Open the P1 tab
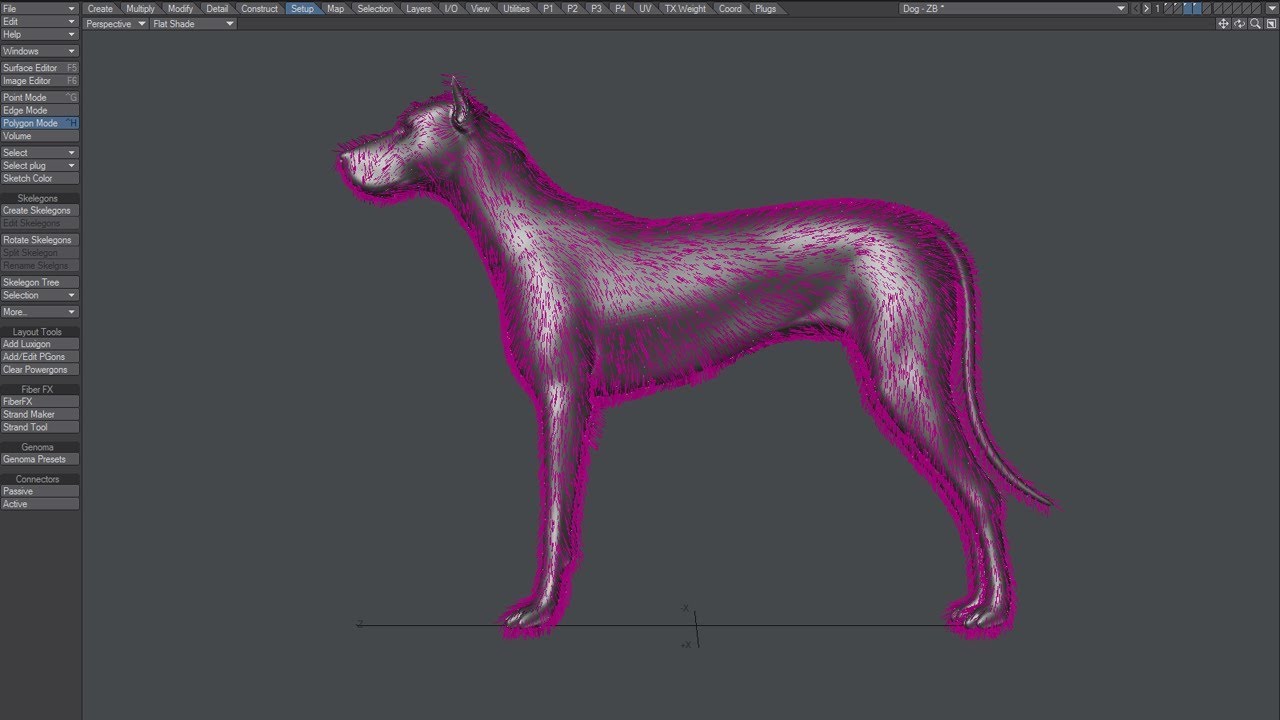This screenshot has width=1280, height=720. pyautogui.click(x=548, y=8)
